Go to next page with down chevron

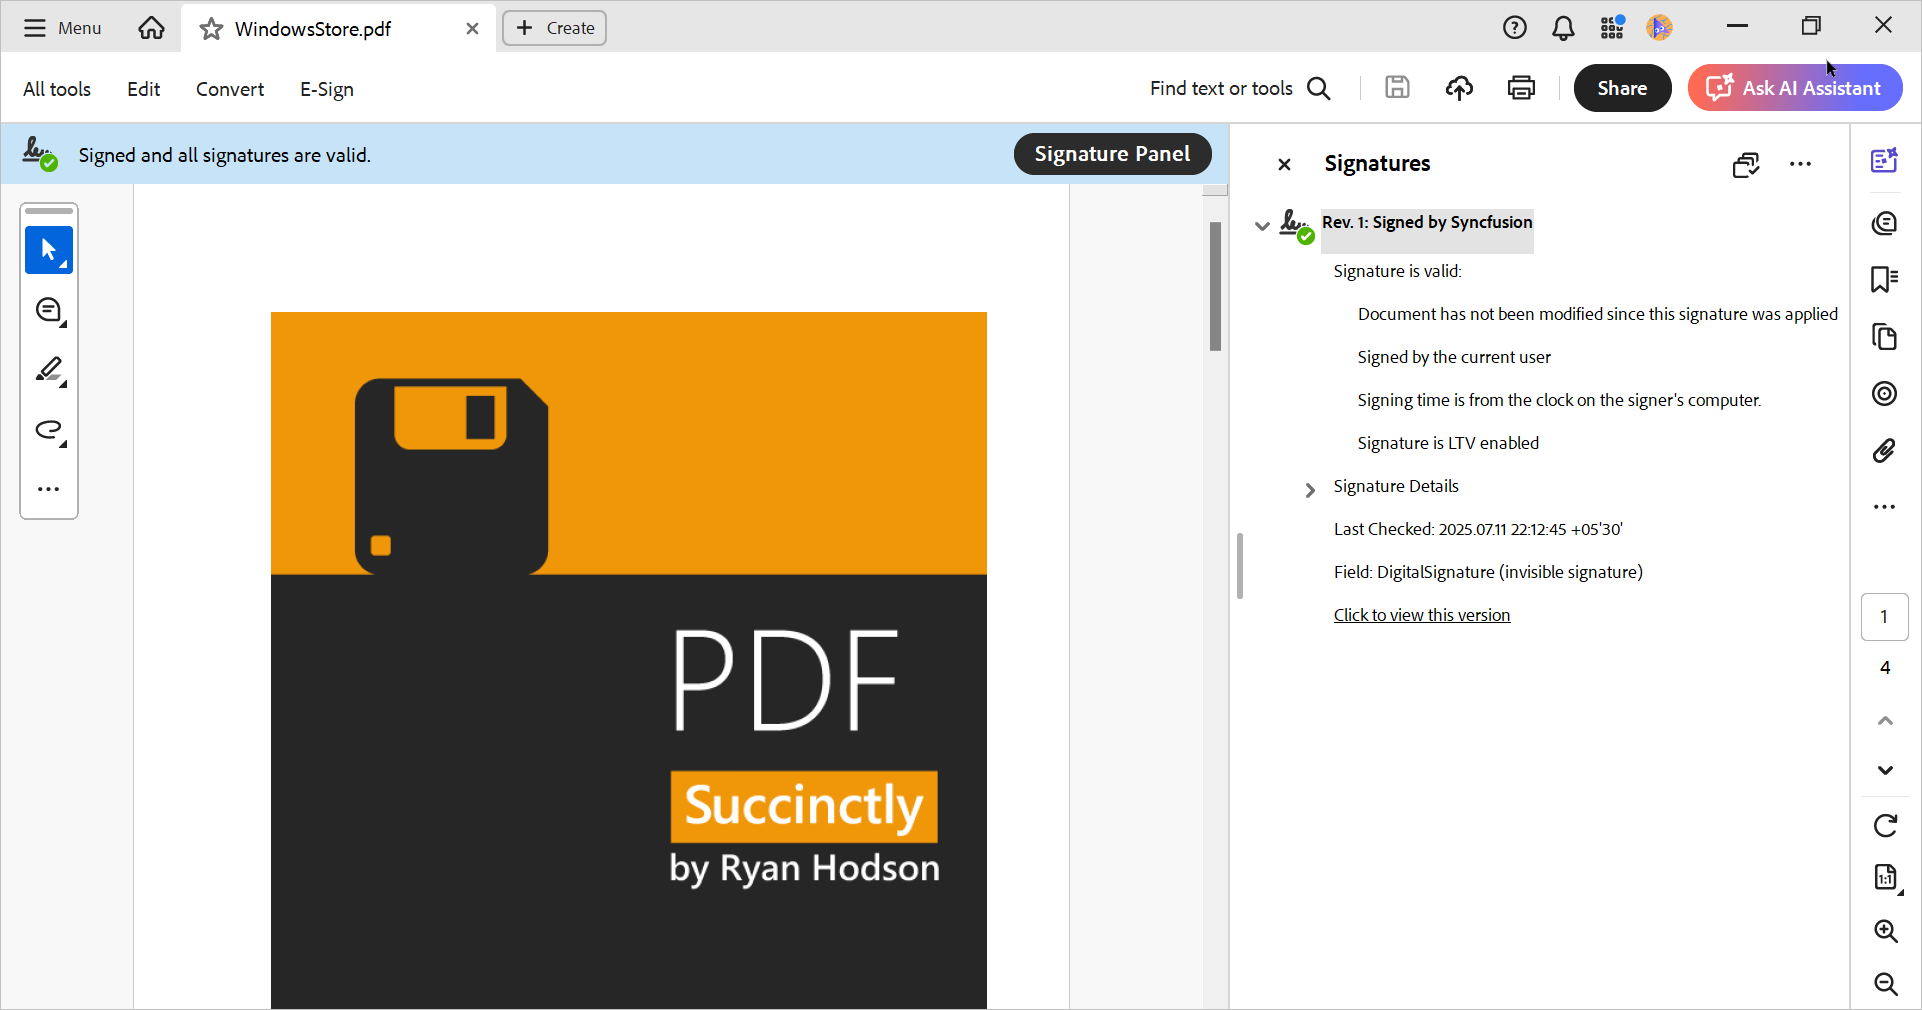click(1885, 771)
